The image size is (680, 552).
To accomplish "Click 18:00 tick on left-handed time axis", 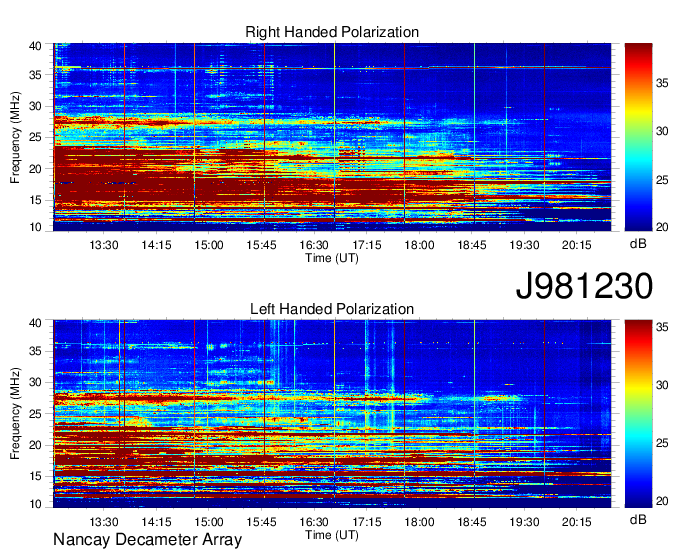I will (419, 522).
